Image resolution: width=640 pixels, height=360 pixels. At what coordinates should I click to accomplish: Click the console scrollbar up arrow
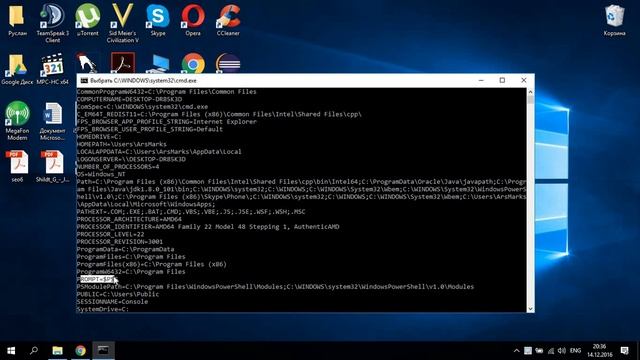tap(530, 92)
